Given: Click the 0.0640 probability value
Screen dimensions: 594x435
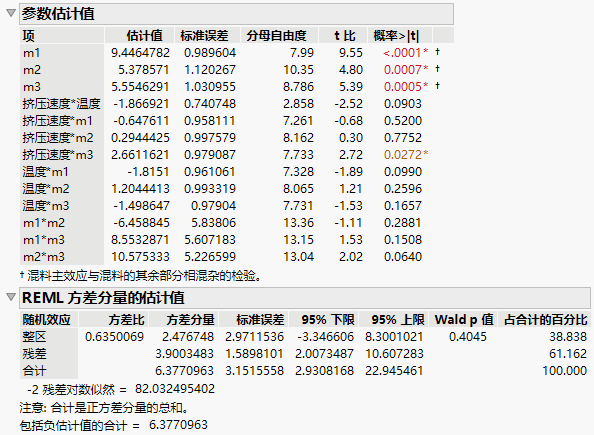Looking at the screenshot, I should tap(403, 257).
